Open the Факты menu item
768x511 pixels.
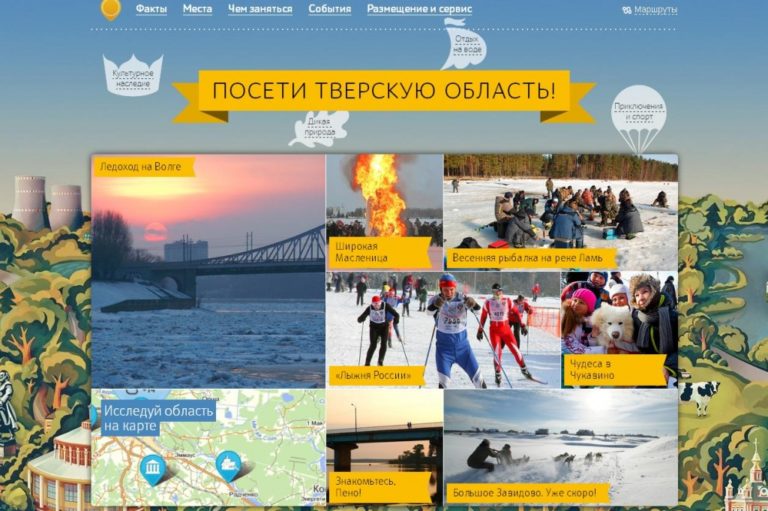[x=151, y=9]
